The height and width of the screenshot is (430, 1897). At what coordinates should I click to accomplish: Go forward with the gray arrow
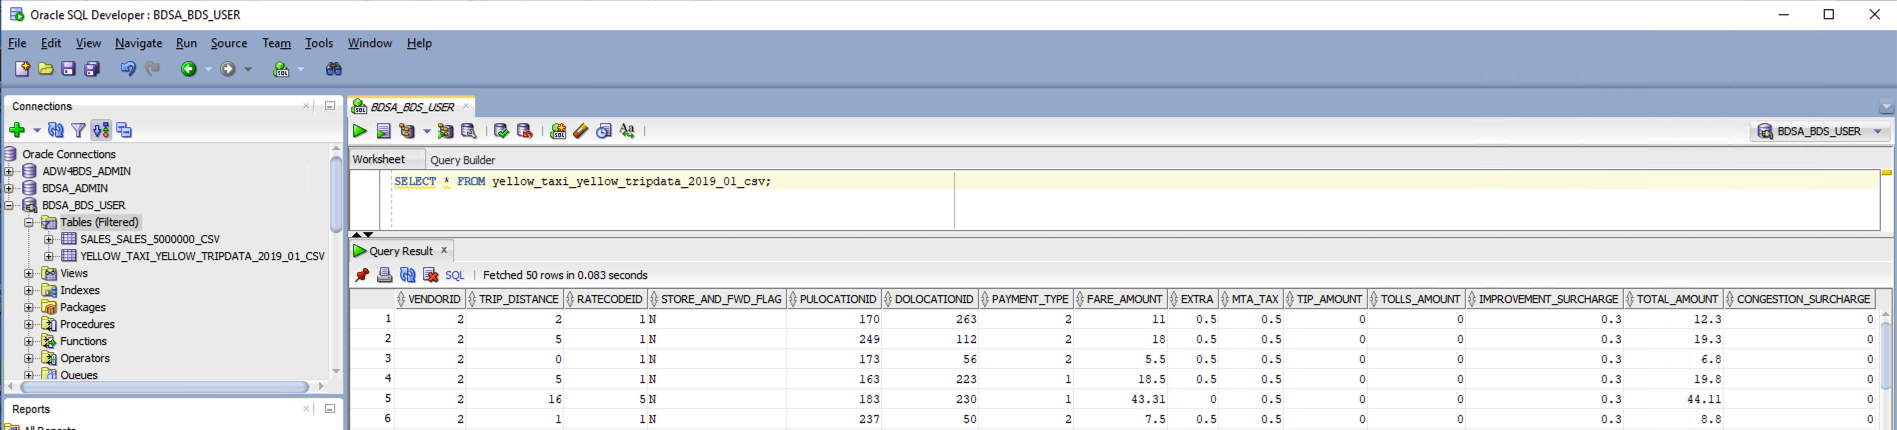point(228,69)
